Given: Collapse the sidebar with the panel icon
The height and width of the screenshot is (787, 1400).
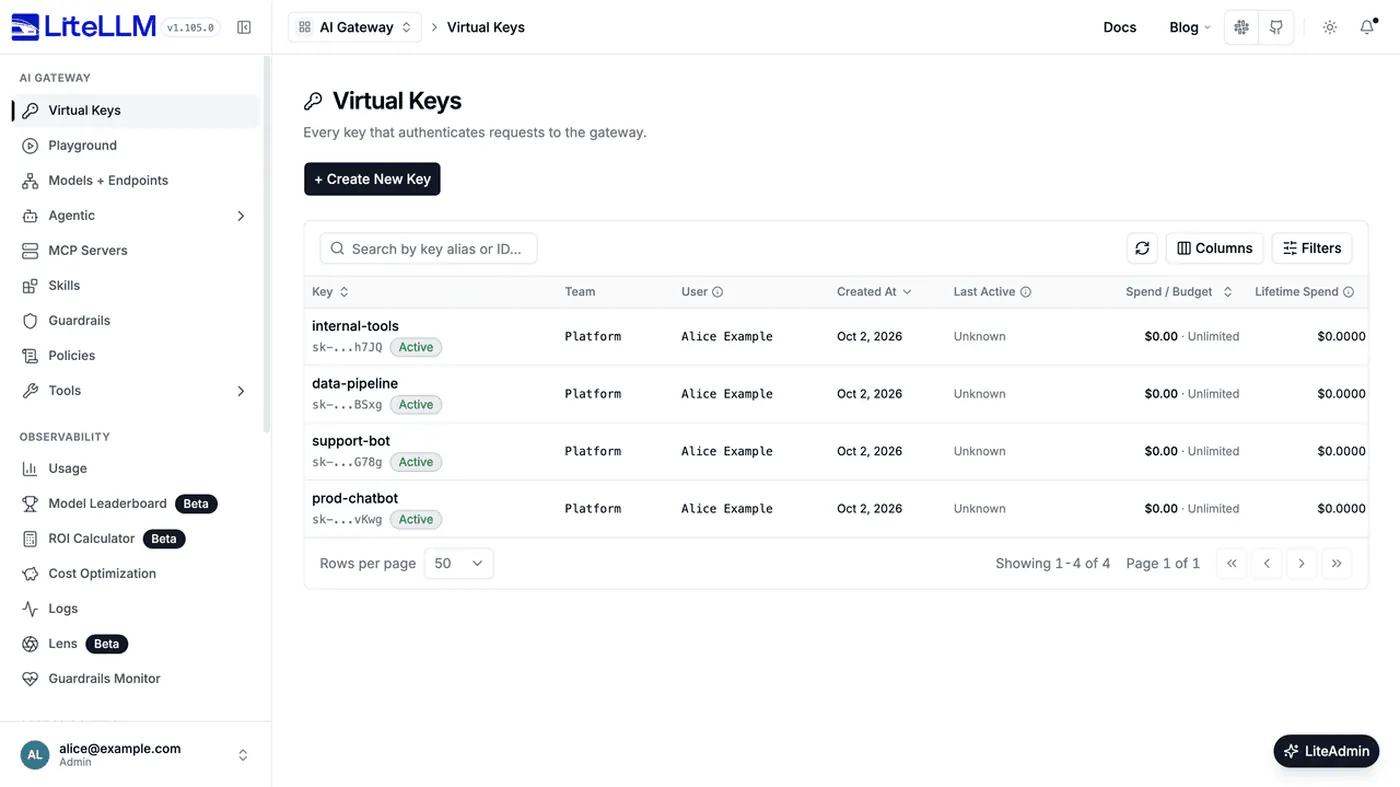Looking at the screenshot, I should (244, 27).
